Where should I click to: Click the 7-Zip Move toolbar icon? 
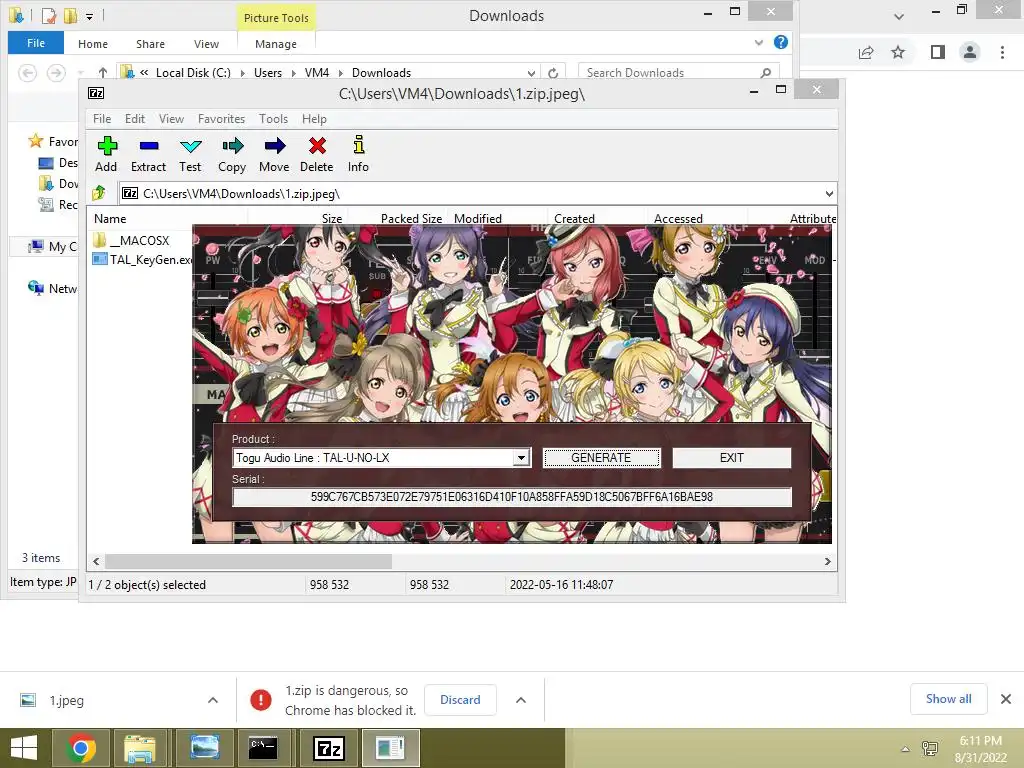274,154
